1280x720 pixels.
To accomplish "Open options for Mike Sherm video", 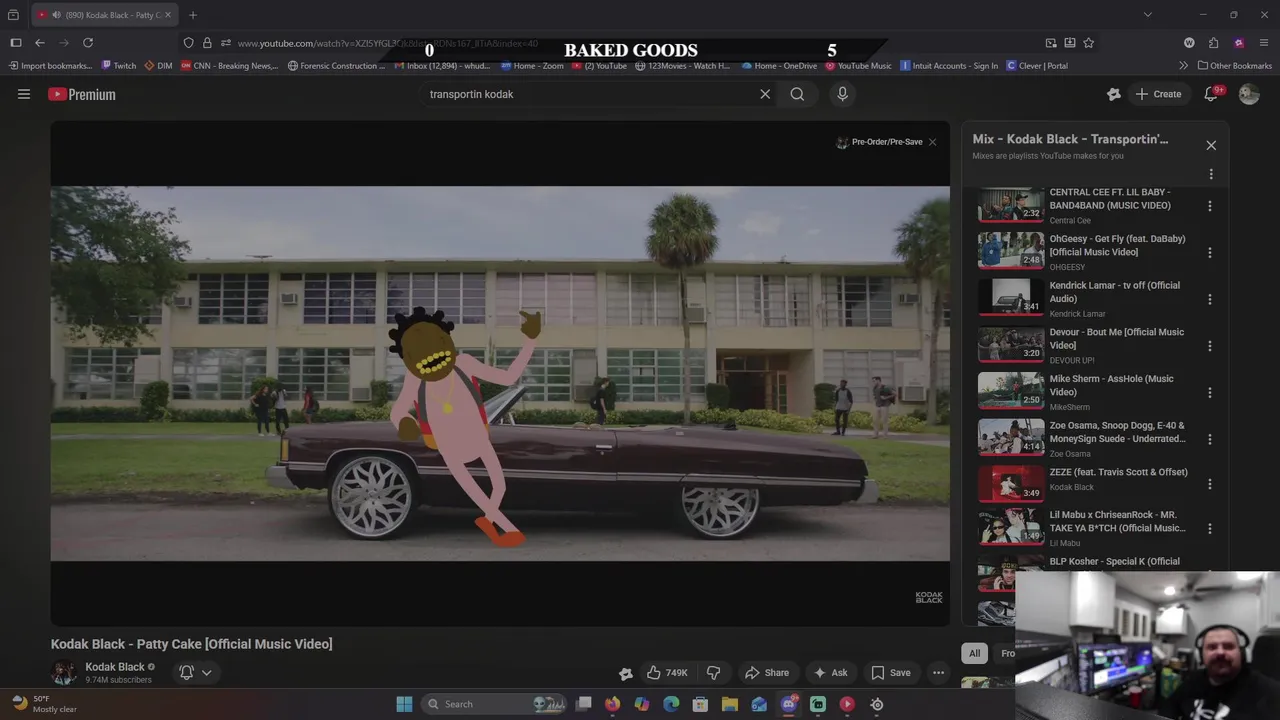I will click(1210, 393).
